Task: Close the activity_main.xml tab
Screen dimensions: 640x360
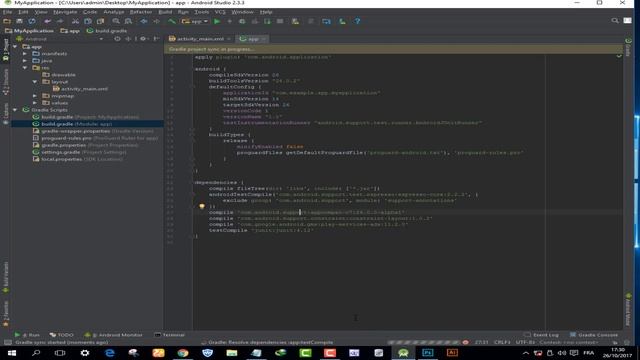Action: (229, 39)
